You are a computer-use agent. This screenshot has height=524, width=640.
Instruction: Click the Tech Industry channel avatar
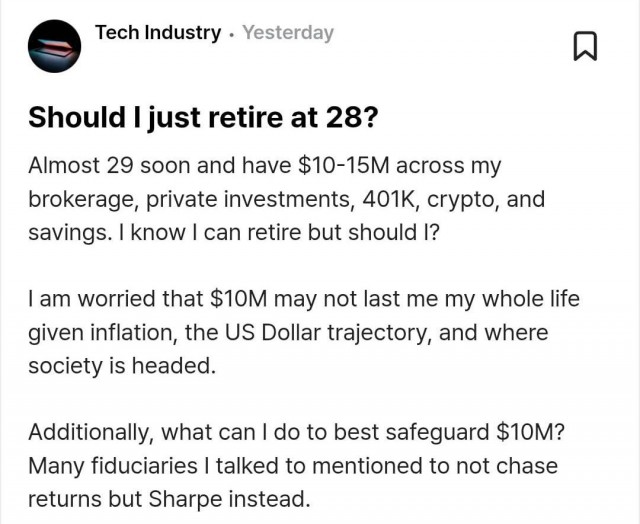point(54,46)
